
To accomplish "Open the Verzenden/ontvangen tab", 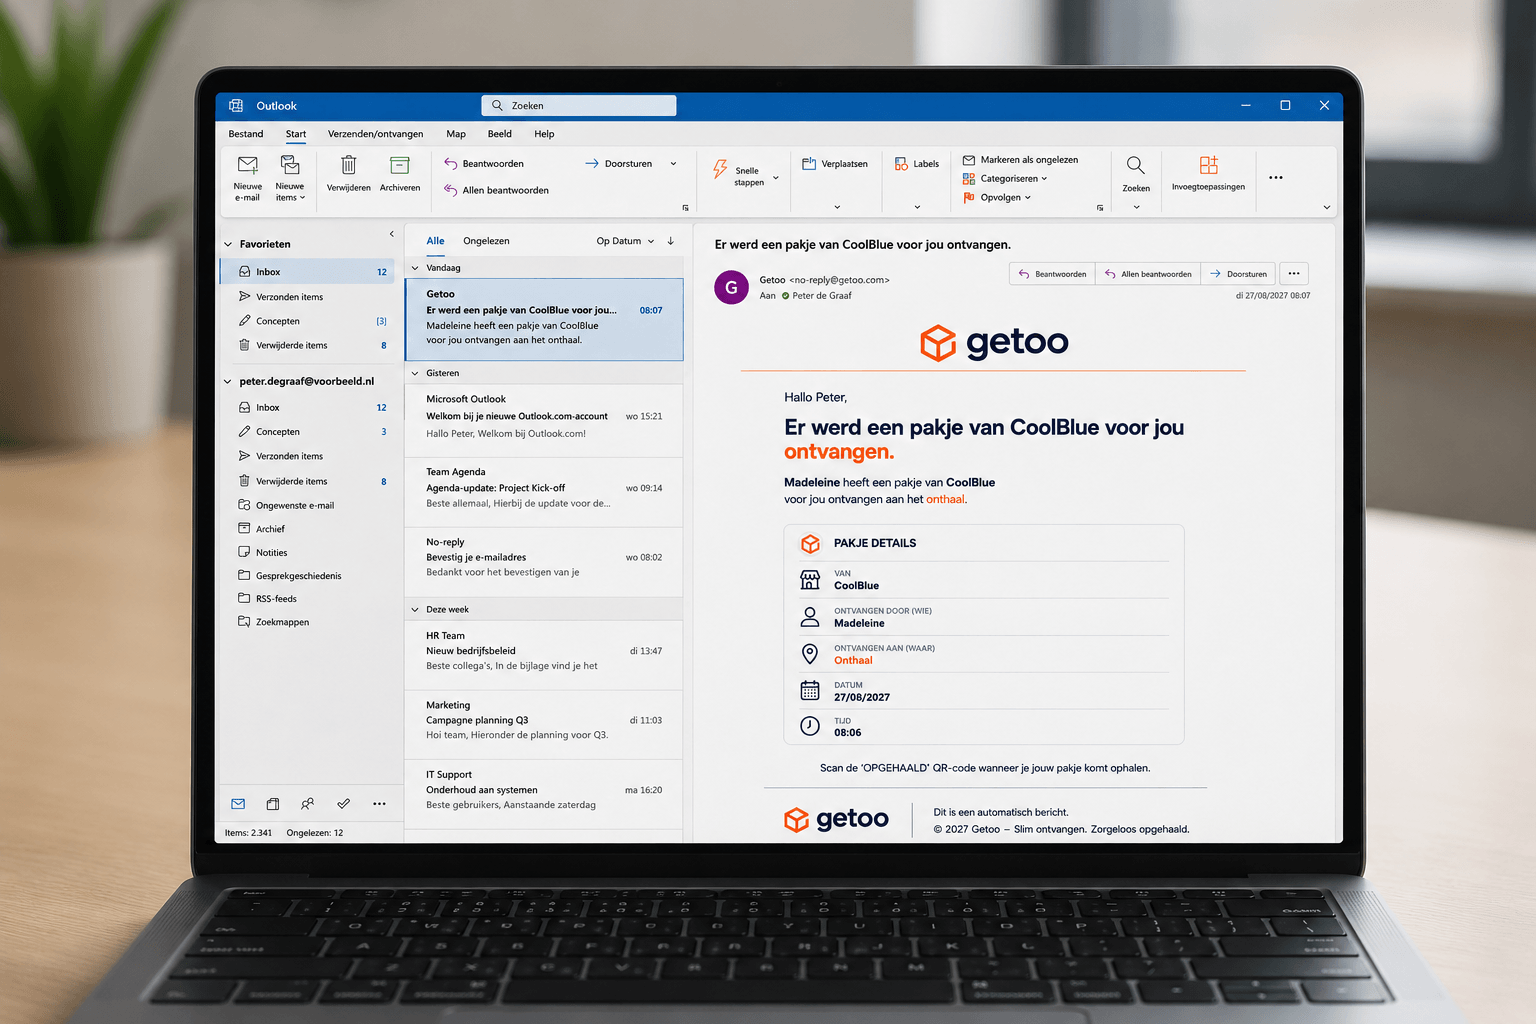I will pyautogui.click(x=376, y=134).
